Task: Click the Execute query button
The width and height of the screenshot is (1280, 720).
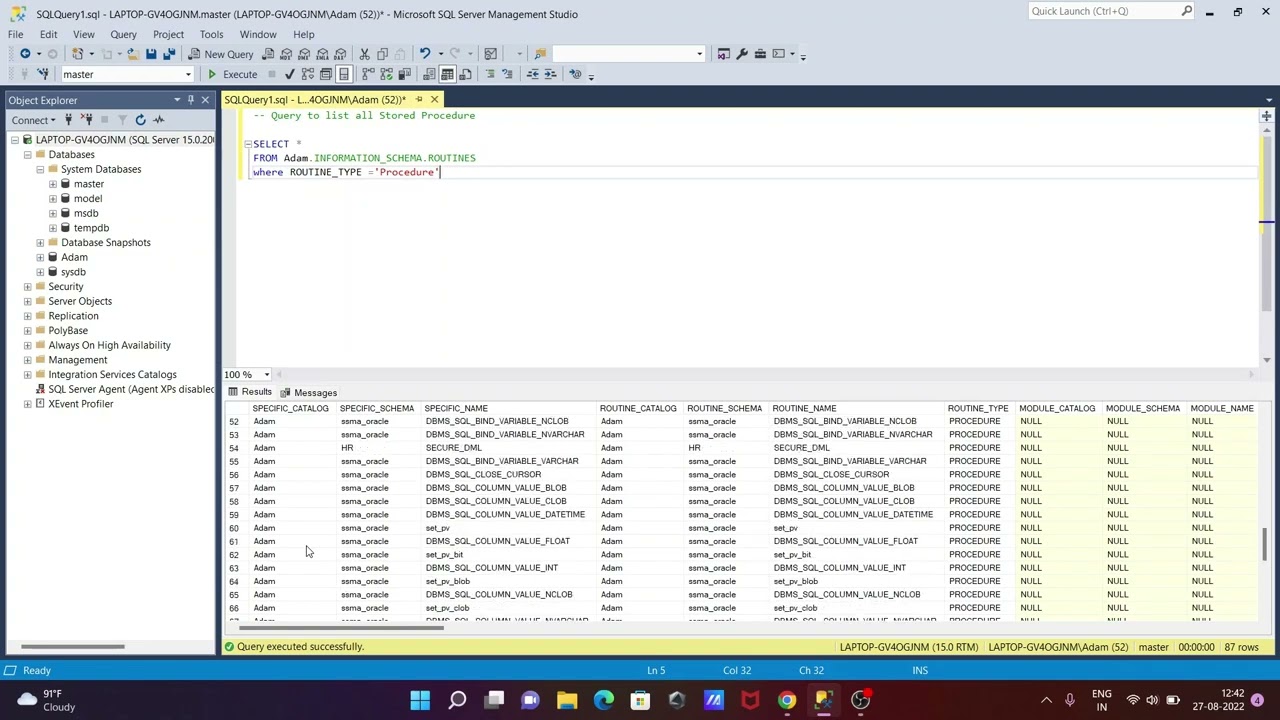Action: pyautogui.click(x=232, y=74)
